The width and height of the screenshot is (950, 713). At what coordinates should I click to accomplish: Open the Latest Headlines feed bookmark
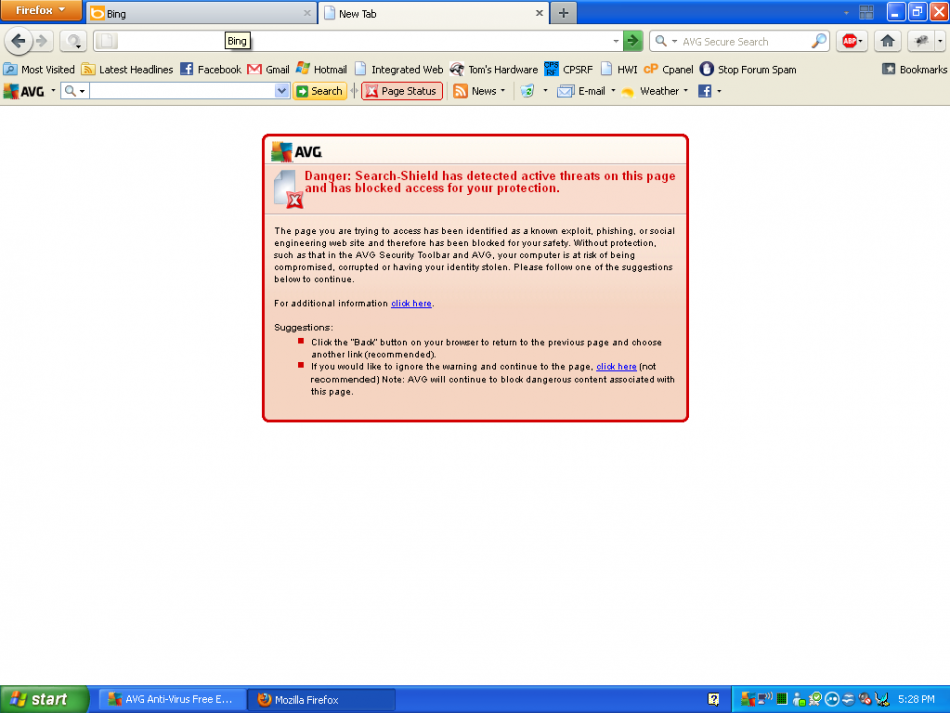coord(127,70)
